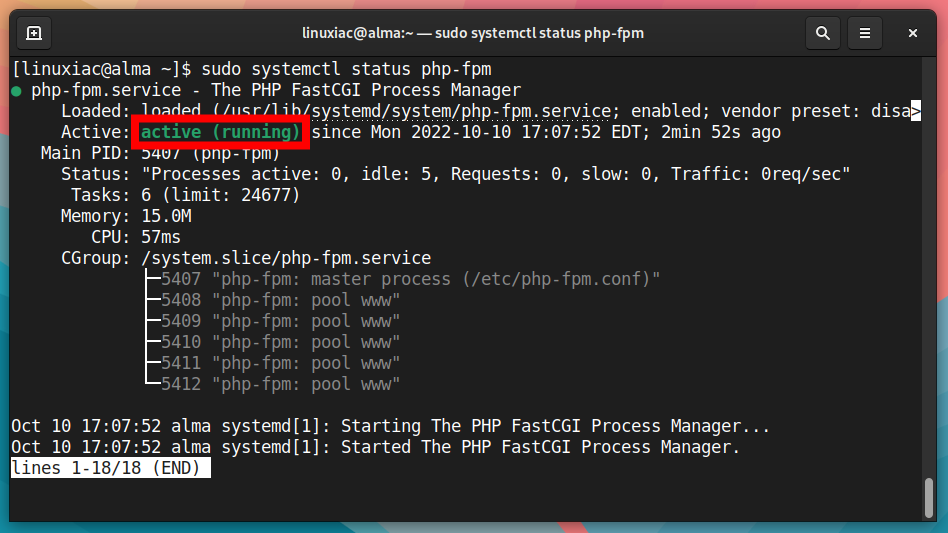
Task: Select process 5412 pool www entry
Action: tap(281, 384)
